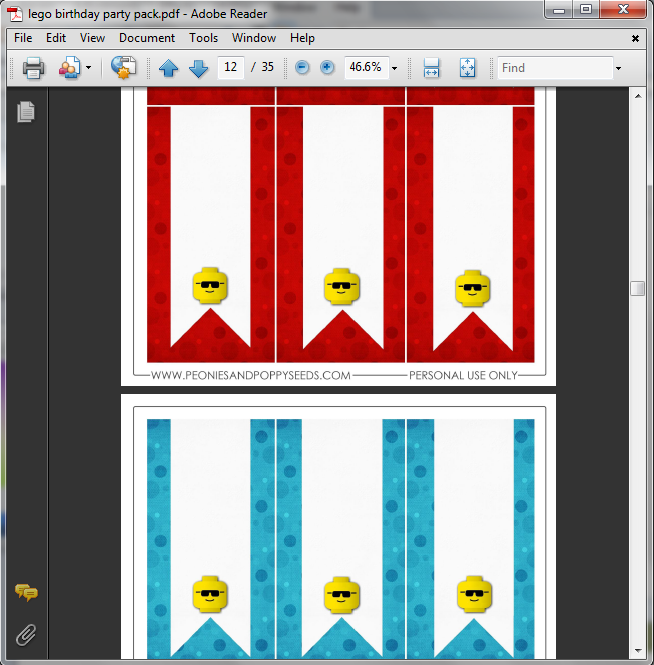The width and height of the screenshot is (654, 665).
Task: Go to previous page with up arrow
Action: (x=168, y=68)
